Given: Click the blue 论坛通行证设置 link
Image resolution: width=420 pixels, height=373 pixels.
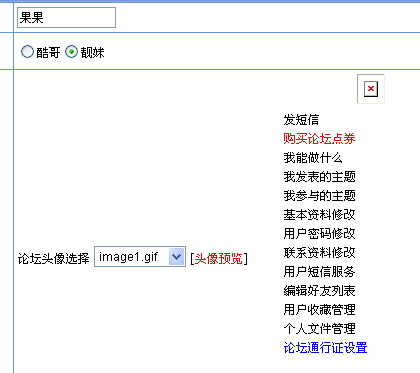Looking at the screenshot, I should tap(325, 348).
